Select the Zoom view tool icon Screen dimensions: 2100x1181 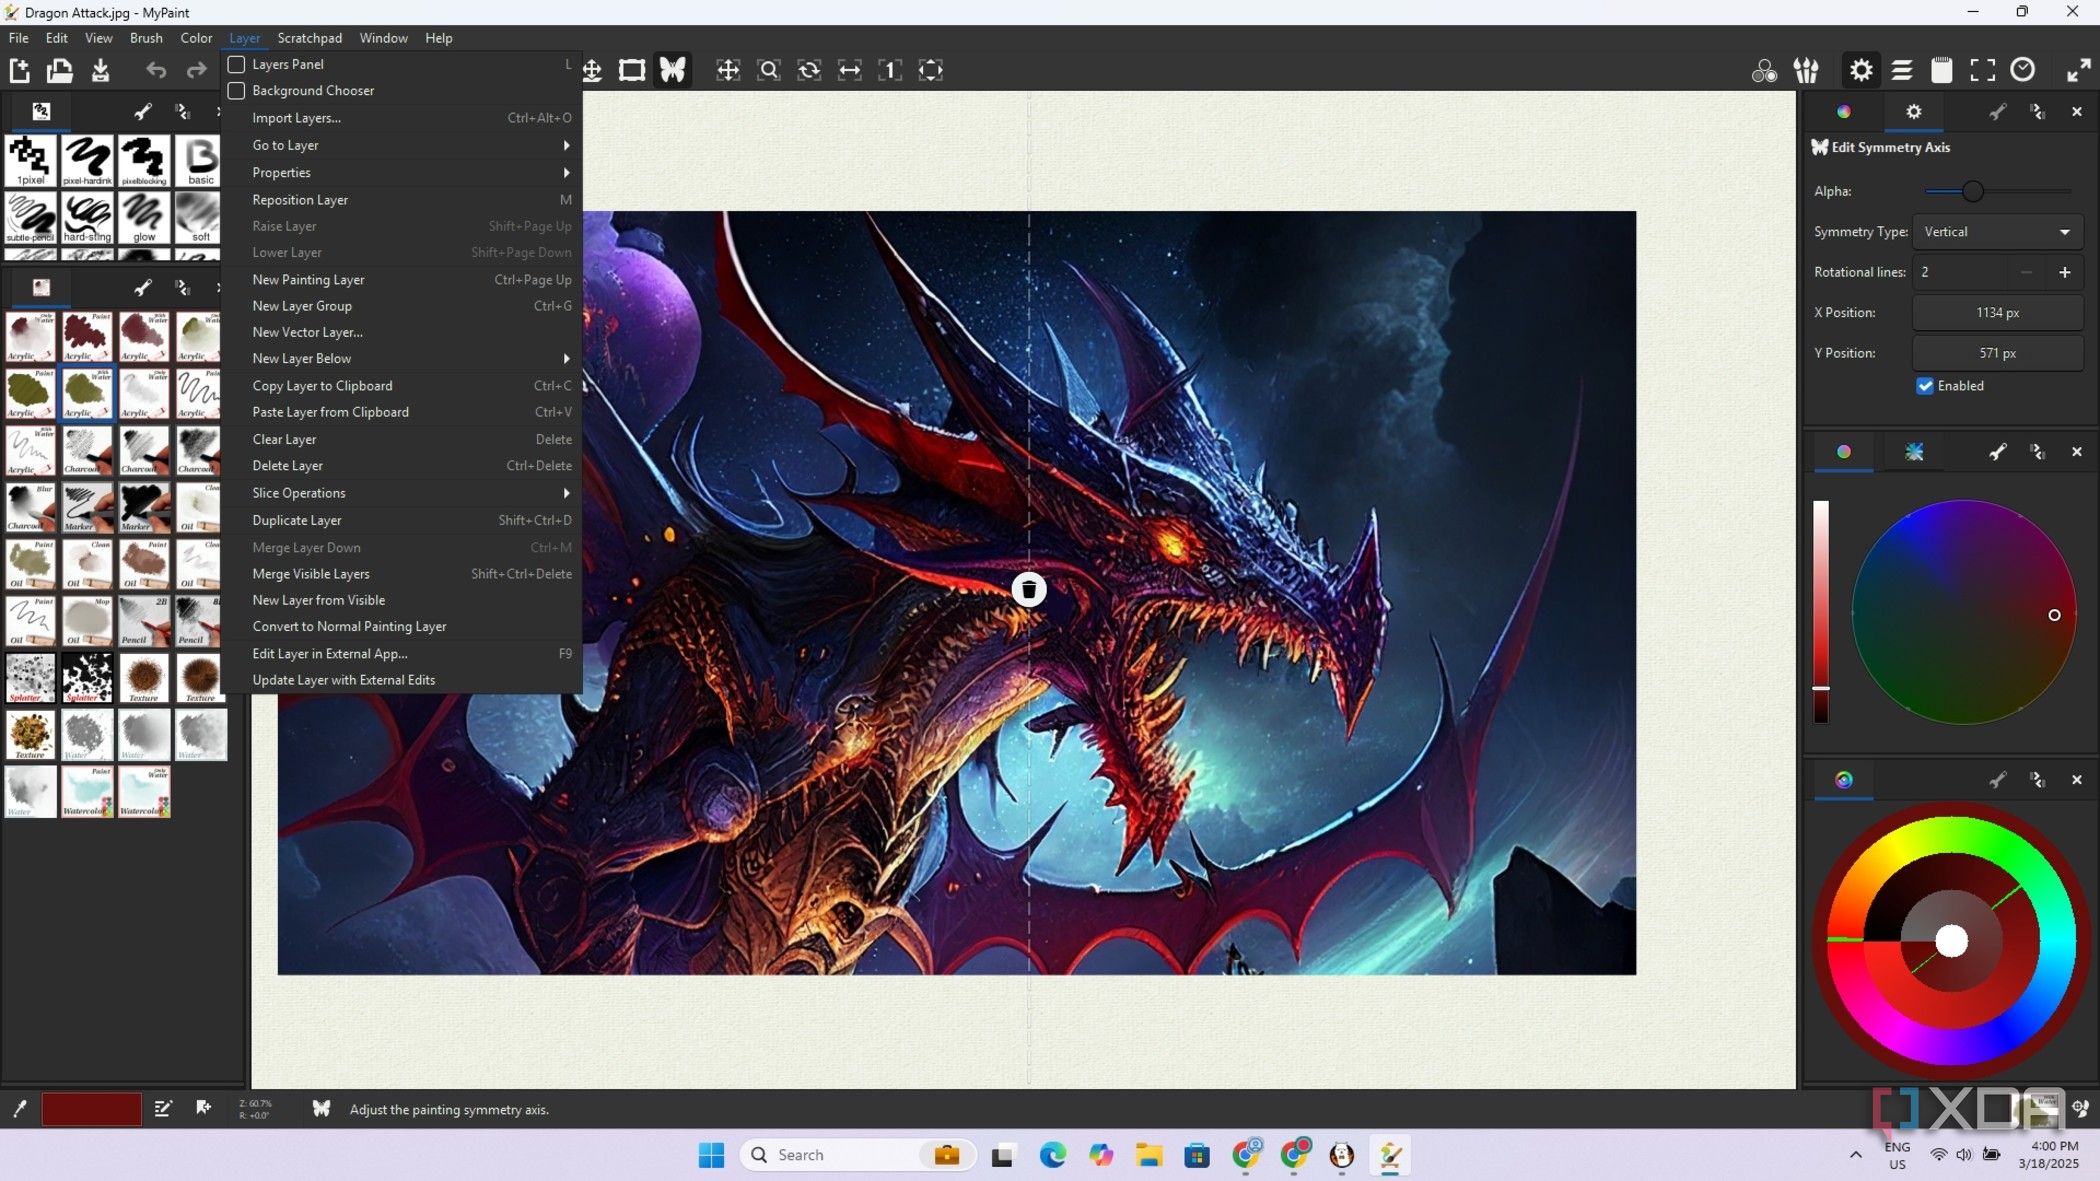tap(769, 70)
